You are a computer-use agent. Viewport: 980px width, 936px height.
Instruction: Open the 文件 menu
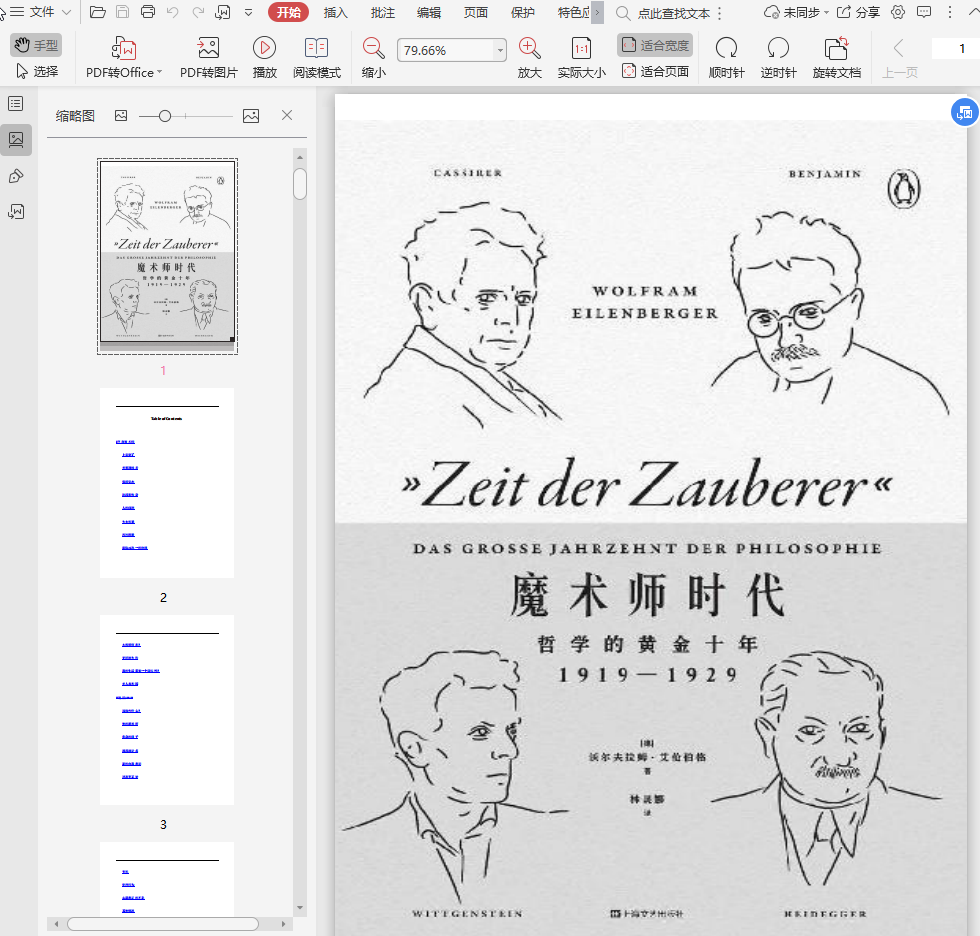tap(41, 12)
